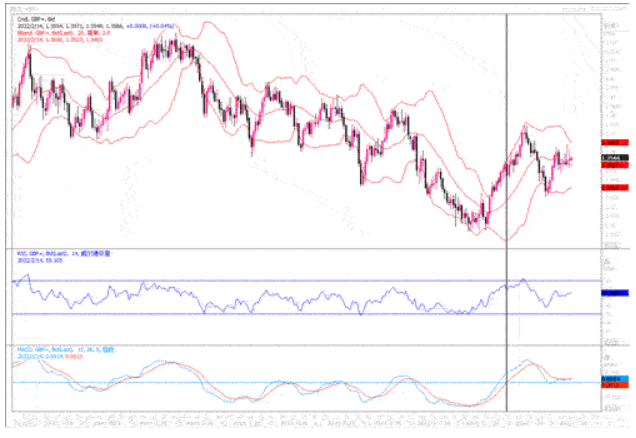This screenshot has height=438, width=636.
Task: Click the RSI lower oversold horizontal line
Action: [300, 314]
